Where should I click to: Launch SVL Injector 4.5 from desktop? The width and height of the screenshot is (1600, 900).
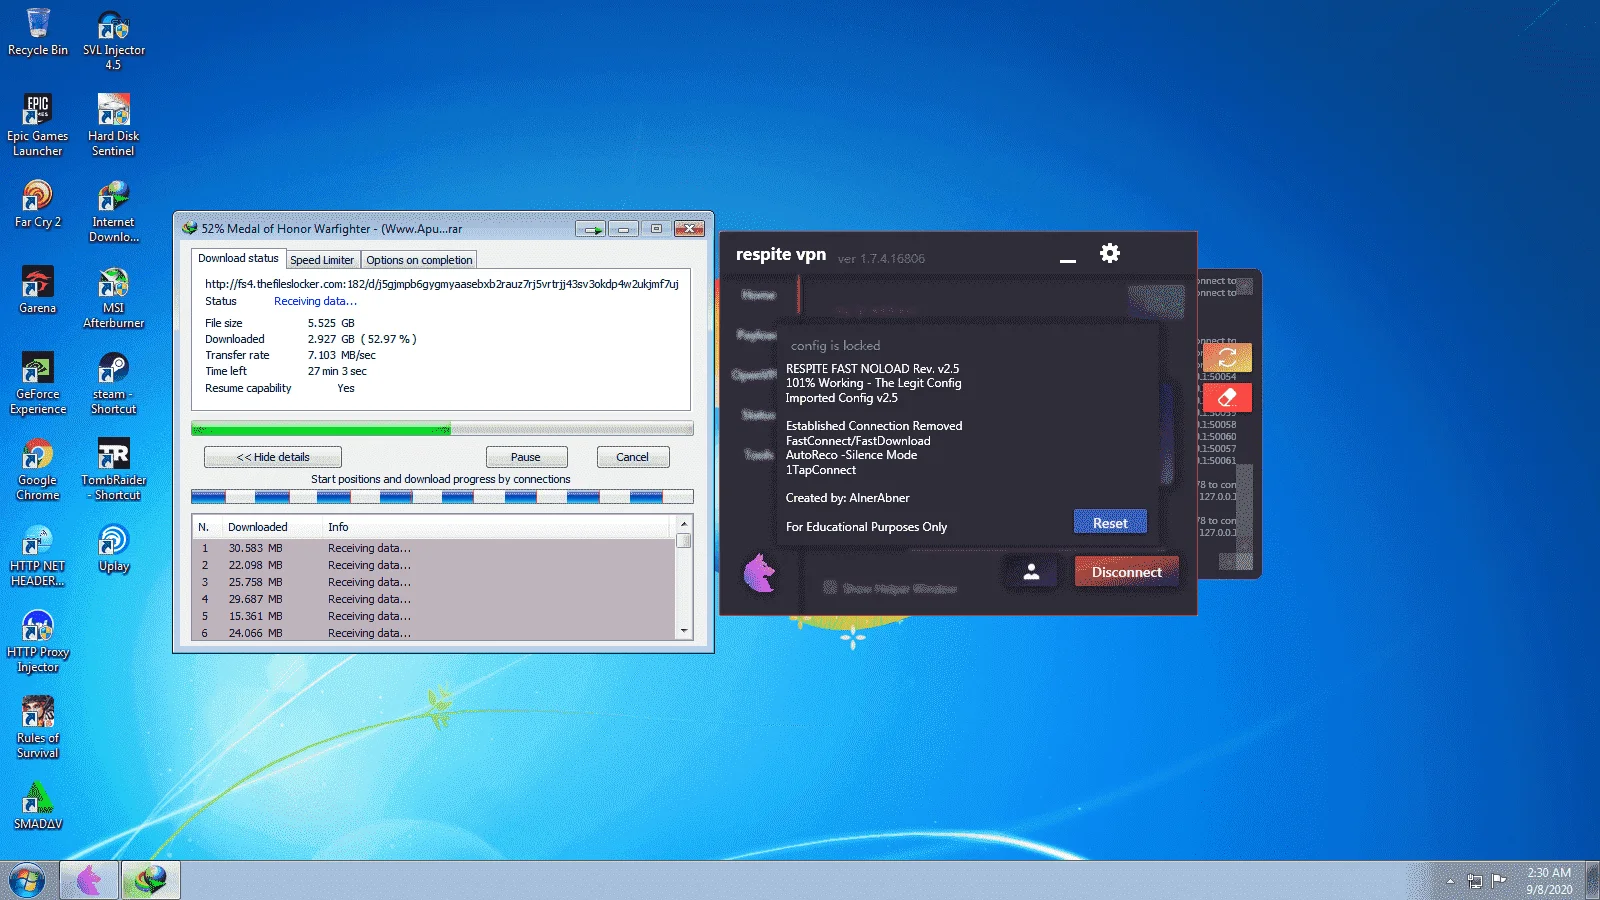(x=113, y=39)
